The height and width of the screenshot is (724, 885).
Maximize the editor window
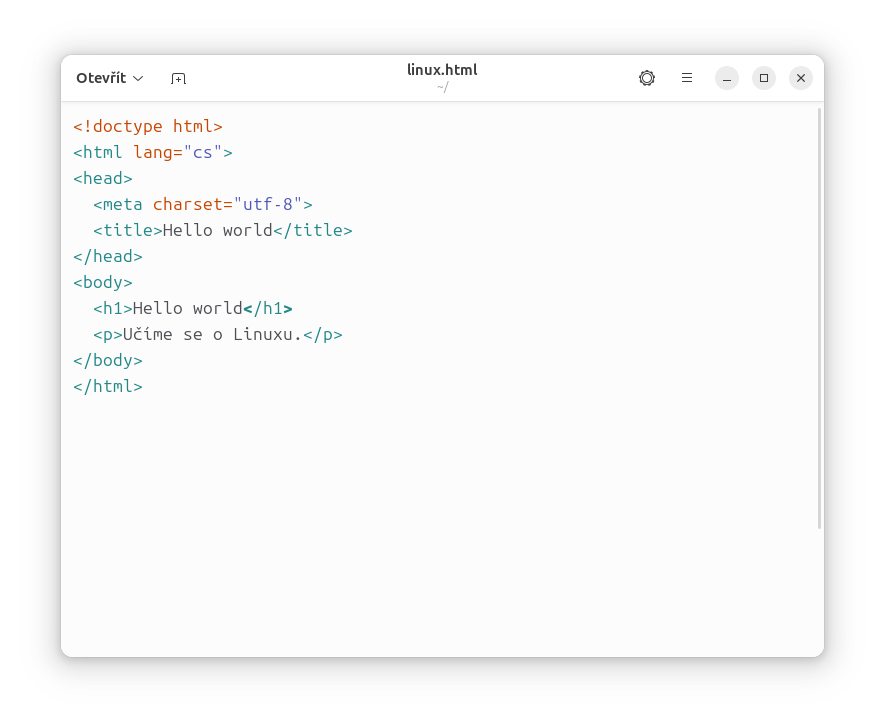point(763,78)
